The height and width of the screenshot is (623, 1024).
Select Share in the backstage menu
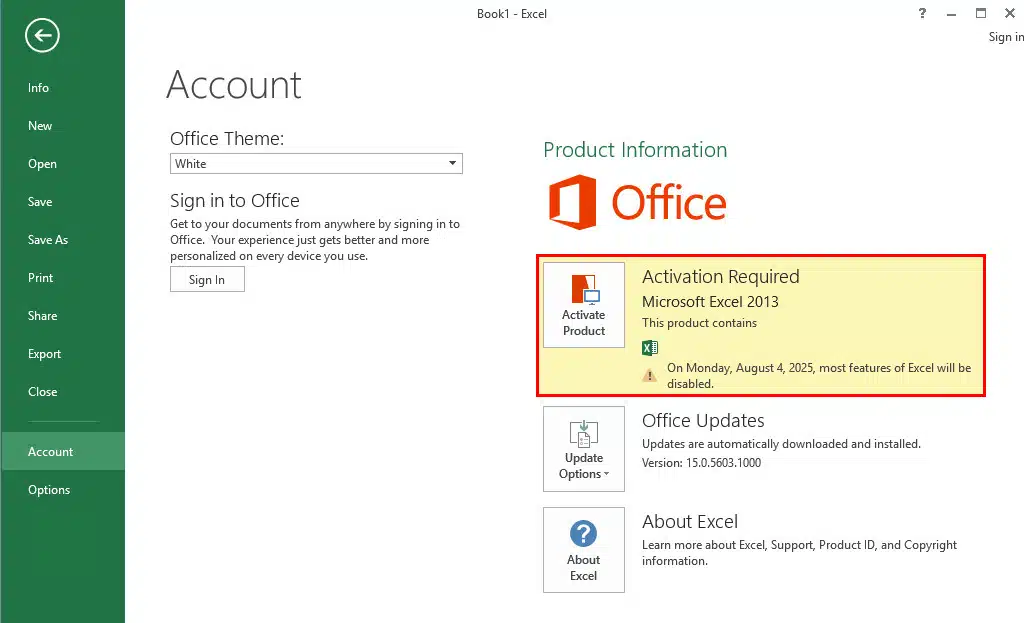click(42, 316)
